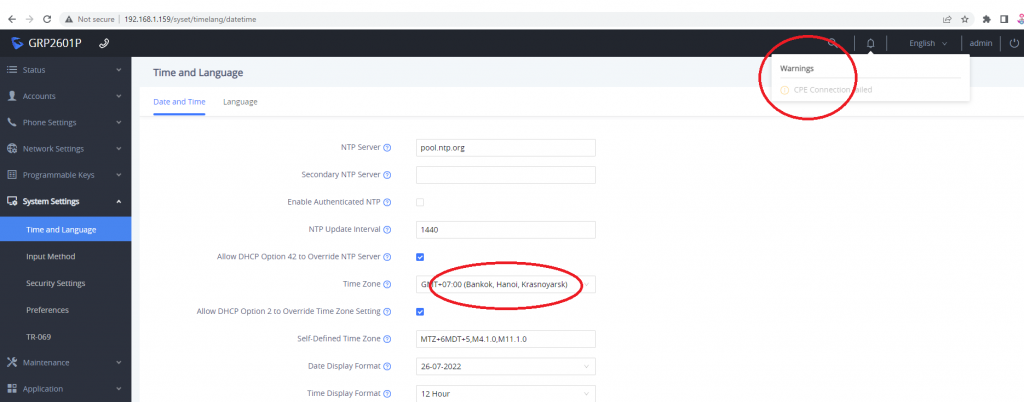
Task: Click the power logout icon
Action: coord(1014,43)
